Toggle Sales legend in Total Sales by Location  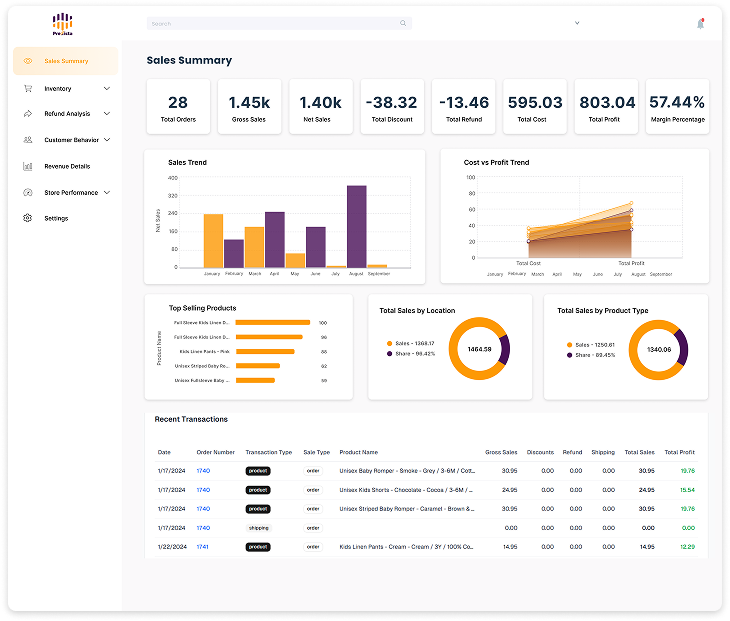pyautogui.click(x=413, y=343)
